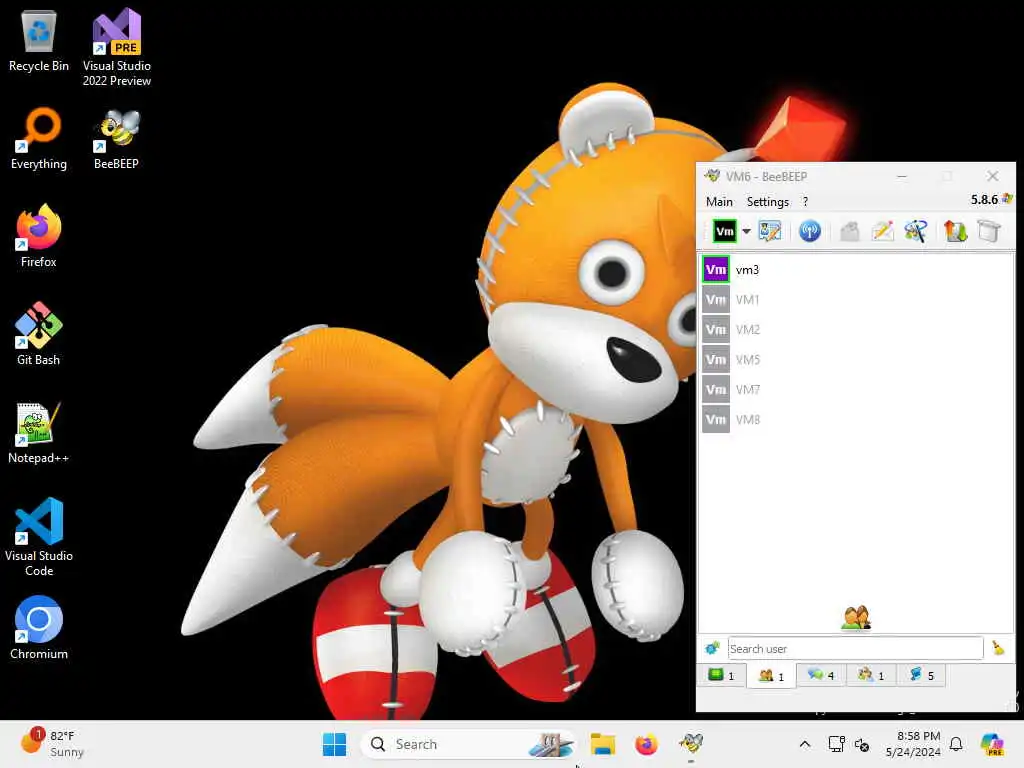Select user vm3 in the list
This screenshot has width=1024, height=768.
(856, 270)
